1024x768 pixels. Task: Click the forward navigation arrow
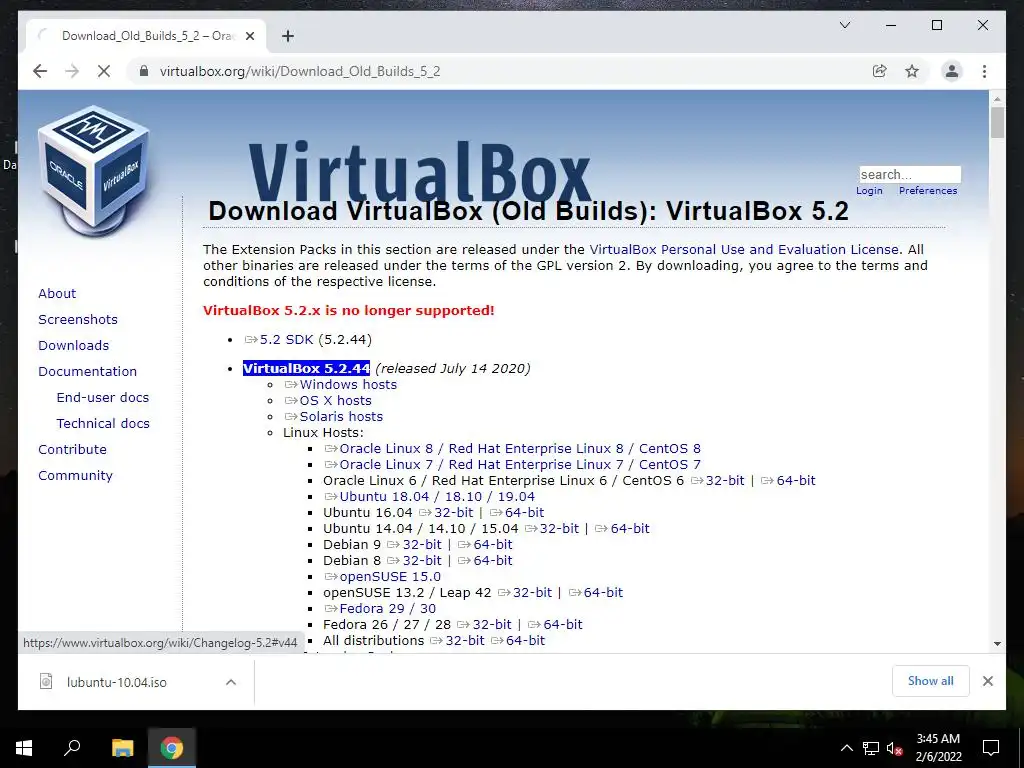point(72,71)
